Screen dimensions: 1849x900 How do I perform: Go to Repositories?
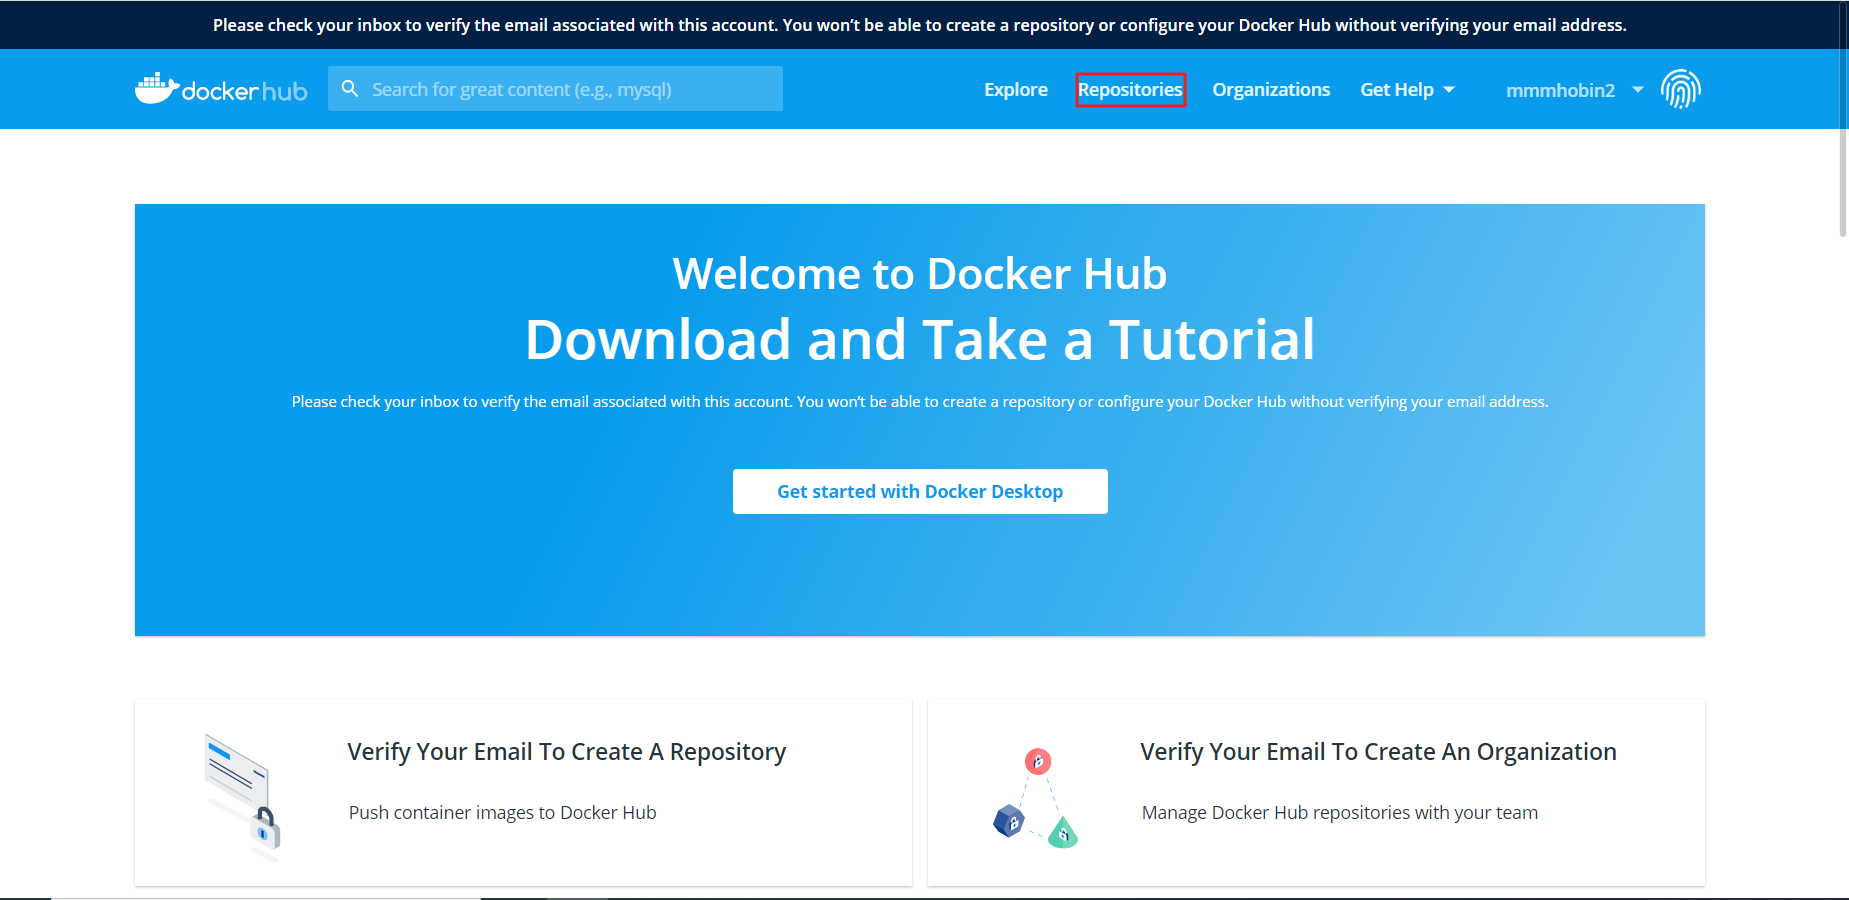(1130, 90)
